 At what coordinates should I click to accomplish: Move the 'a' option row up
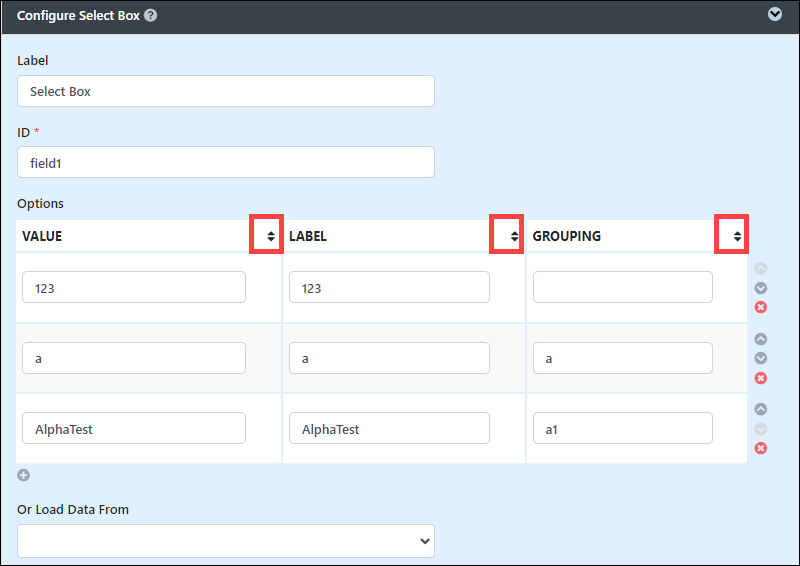pyautogui.click(x=761, y=339)
